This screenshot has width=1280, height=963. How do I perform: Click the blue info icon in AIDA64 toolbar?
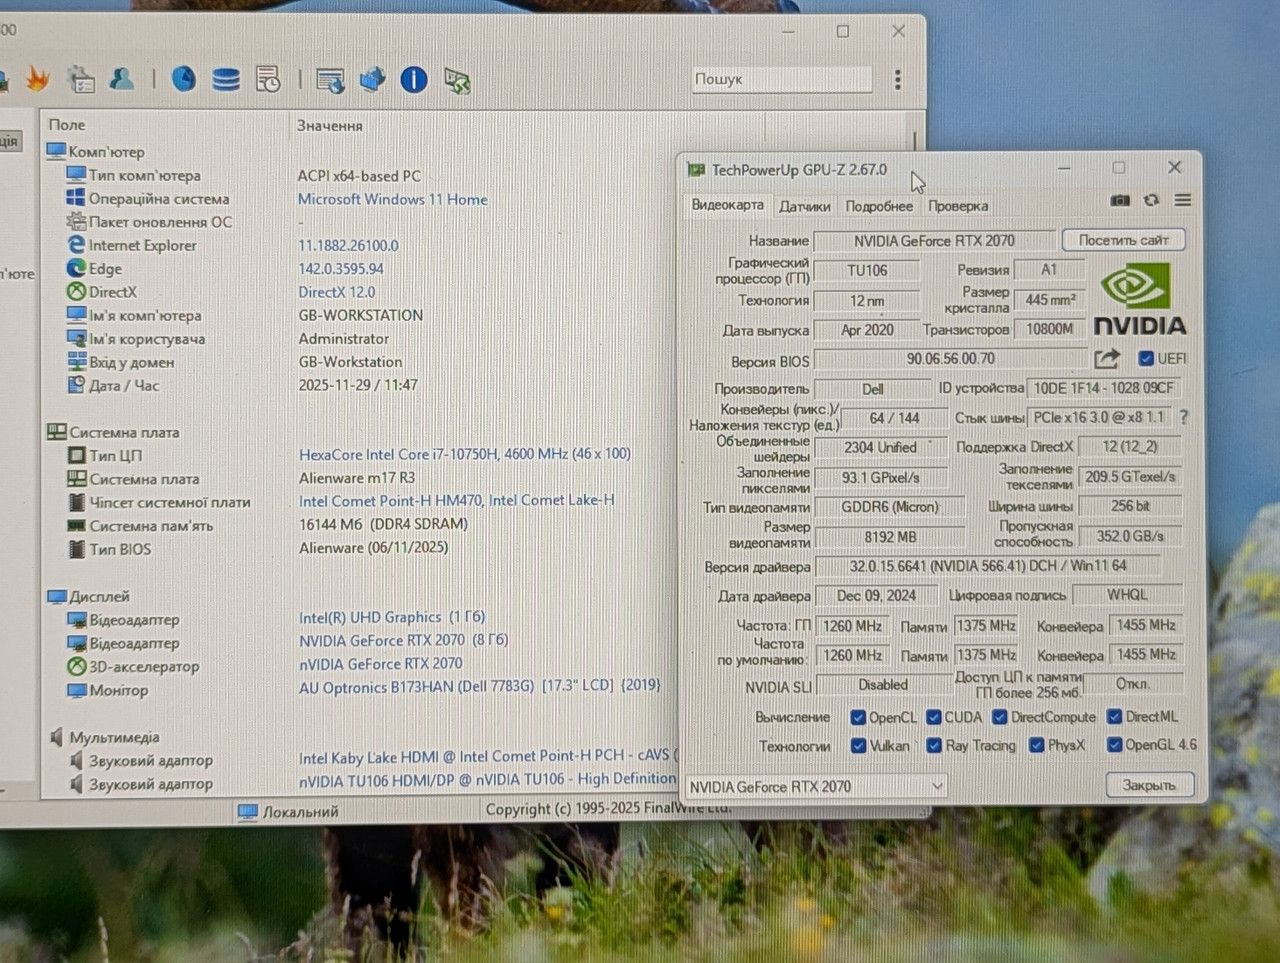pyautogui.click(x=414, y=80)
